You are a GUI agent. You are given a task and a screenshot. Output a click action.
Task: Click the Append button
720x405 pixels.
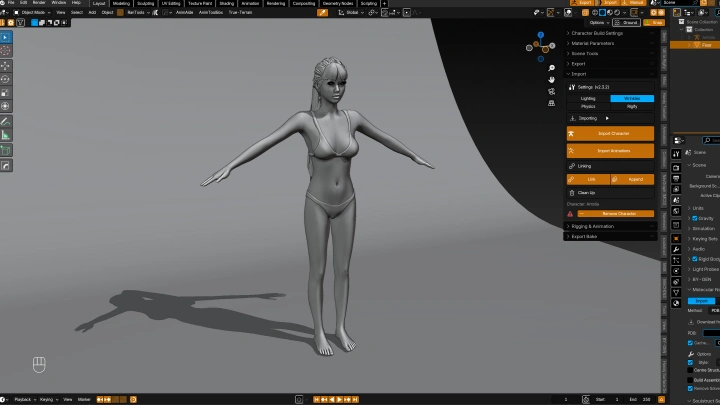(632, 180)
